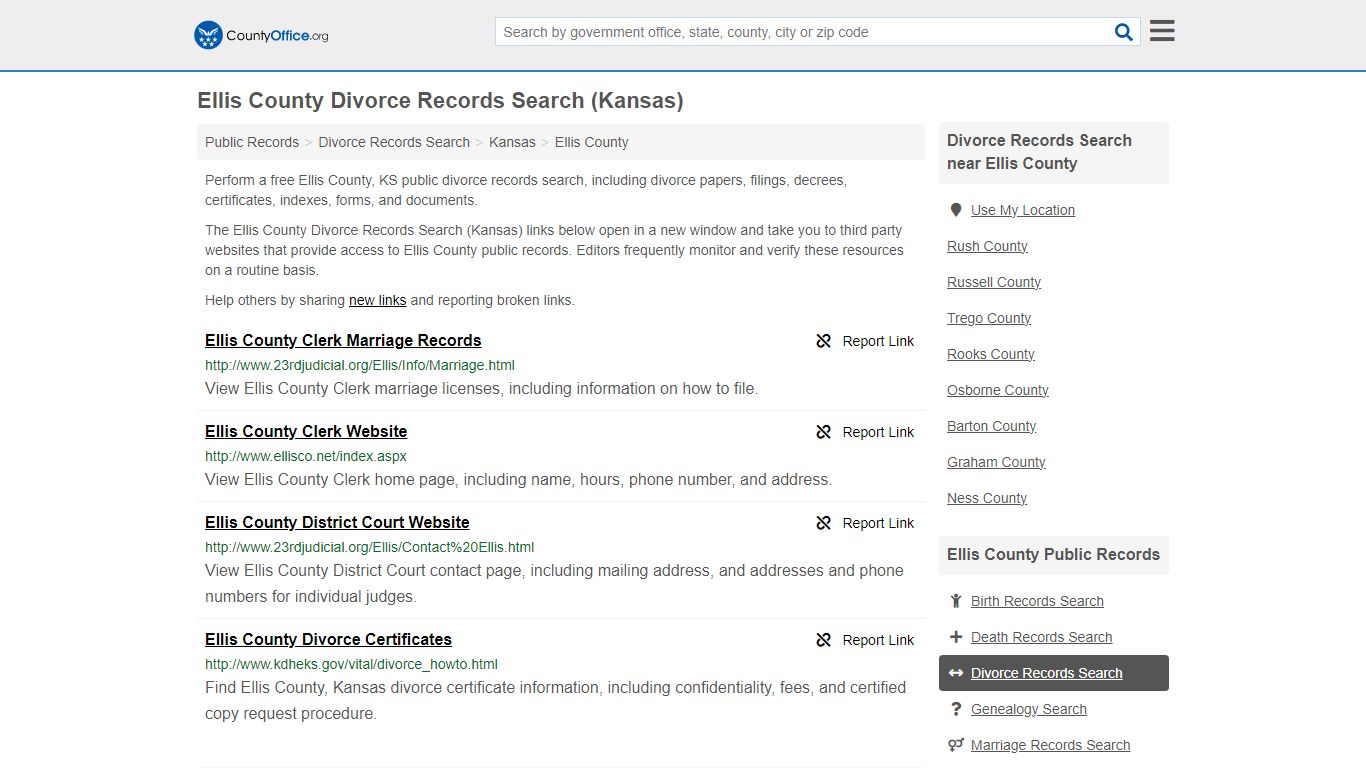Open the Kansas breadcrumb
Screen dimensions: 1366x768
click(512, 142)
